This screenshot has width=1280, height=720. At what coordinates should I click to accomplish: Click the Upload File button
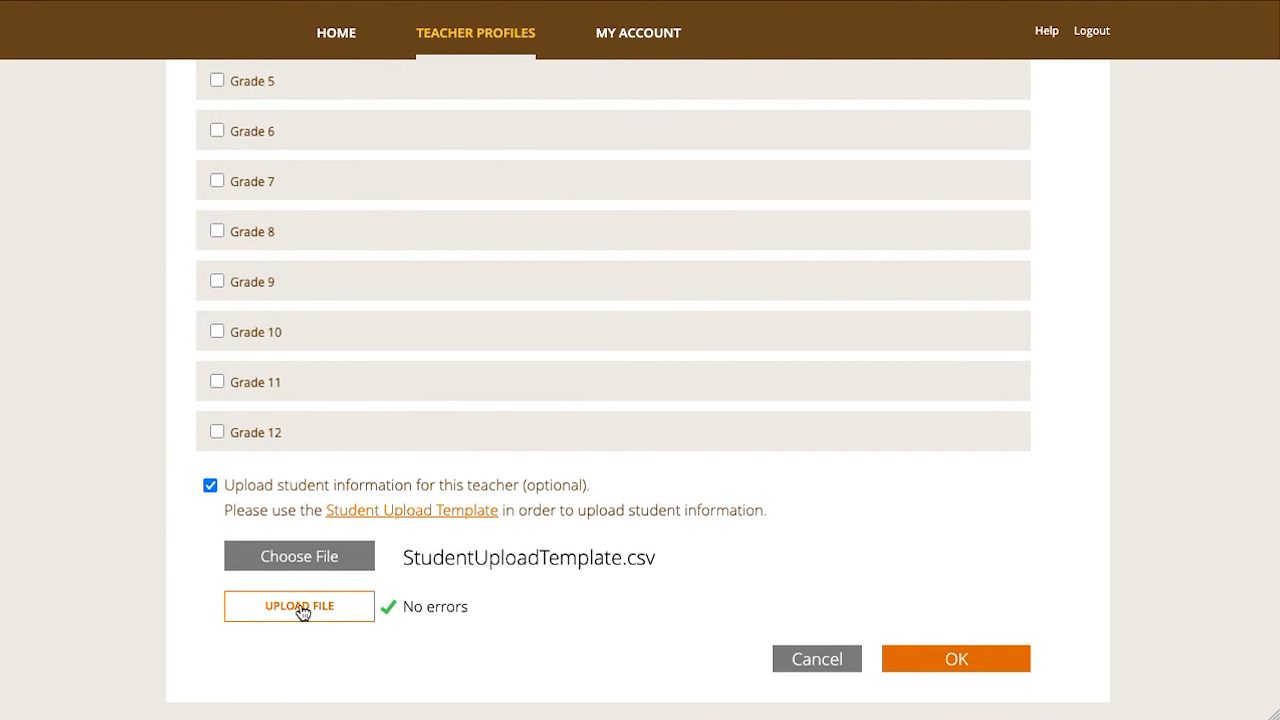[299, 606]
